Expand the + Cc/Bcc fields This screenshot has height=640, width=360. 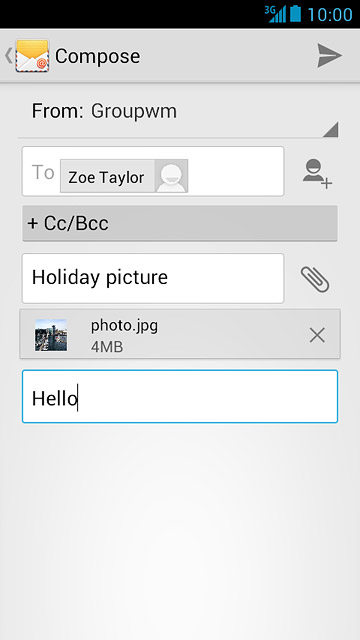pos(180,223)
